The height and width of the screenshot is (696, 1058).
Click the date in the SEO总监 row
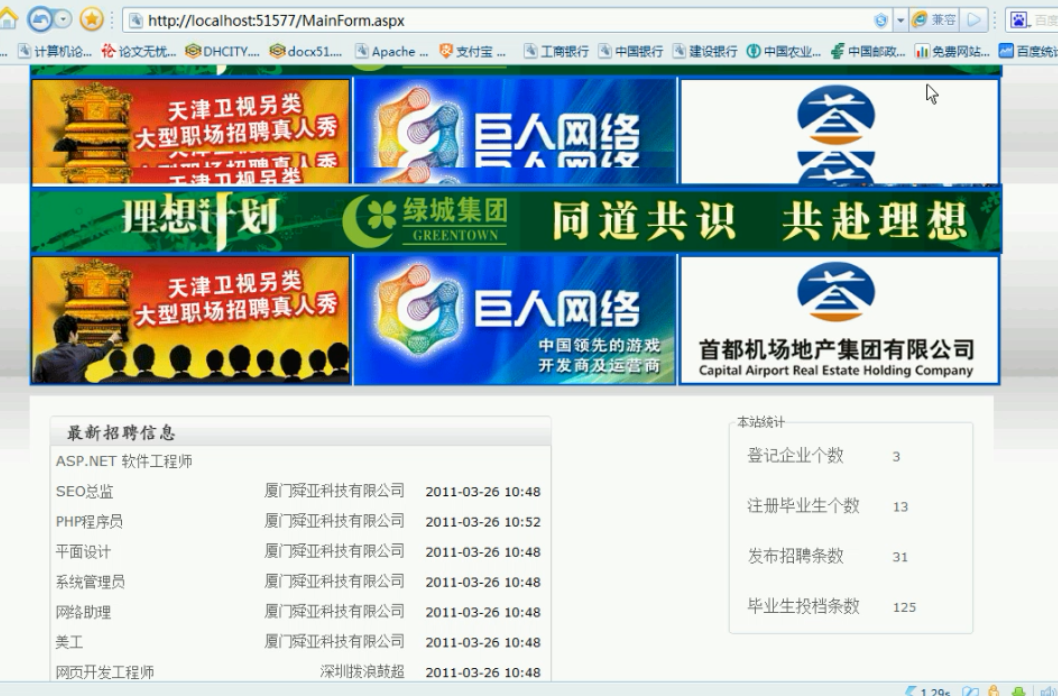click(483, 492)
